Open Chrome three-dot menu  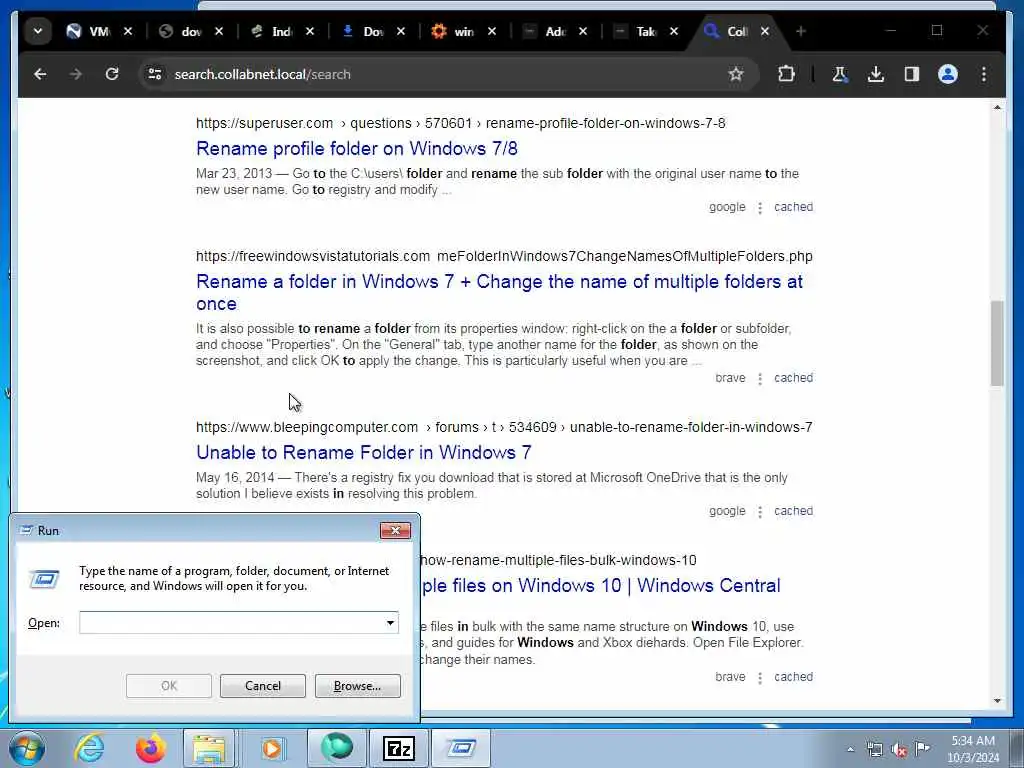click(984, 74)
